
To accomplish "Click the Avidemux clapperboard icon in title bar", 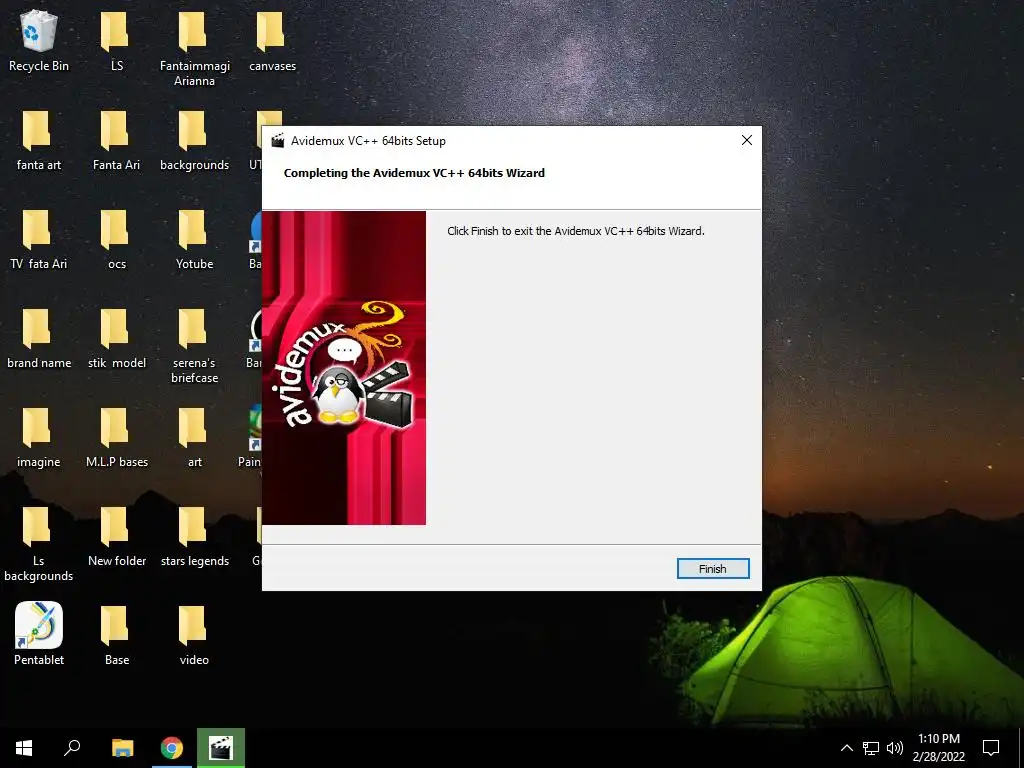I will point(278,140).
